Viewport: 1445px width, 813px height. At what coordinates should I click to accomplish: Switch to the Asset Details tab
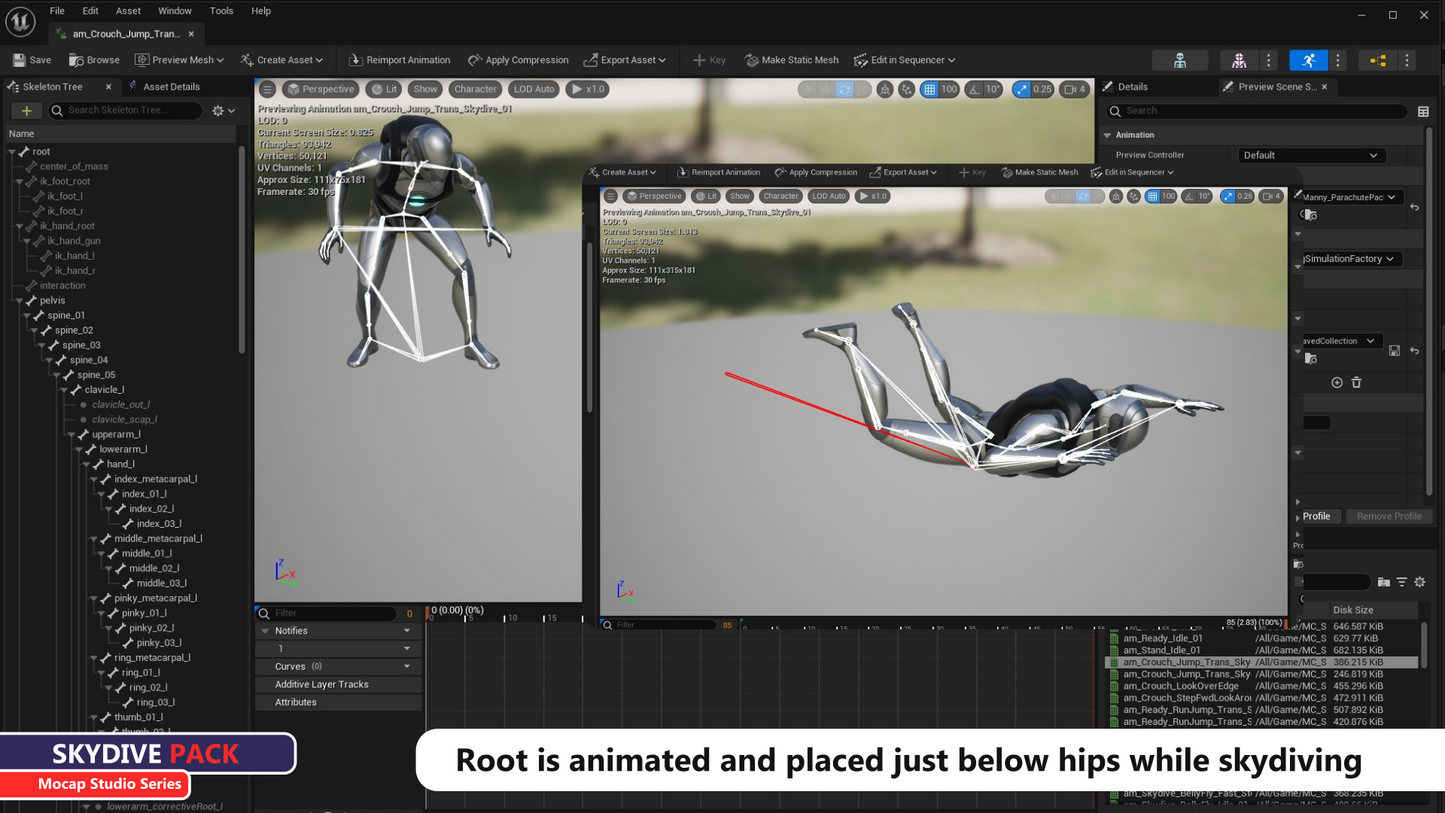point(170,87)
